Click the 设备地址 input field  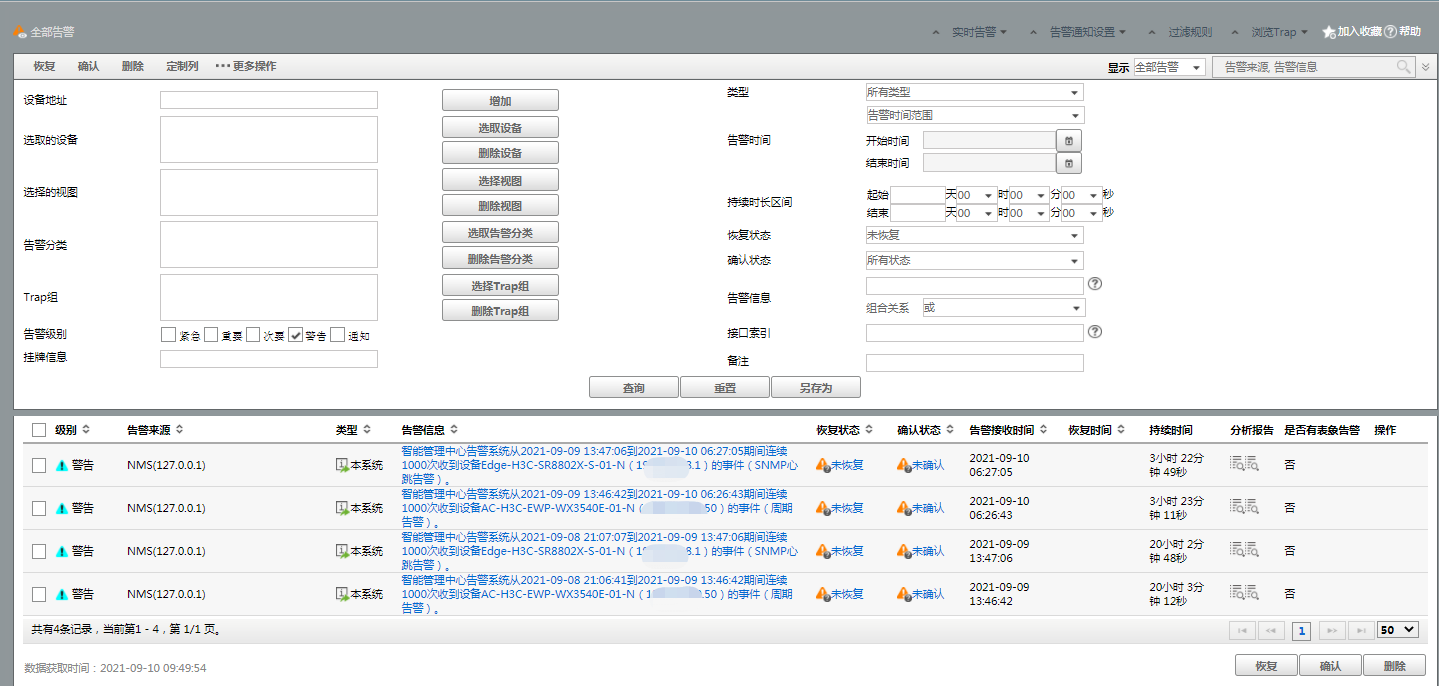(x=269, y=100)
